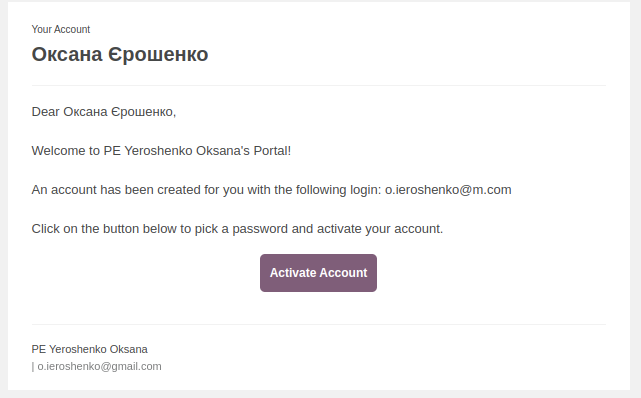Click PE Yeroshenko Oksana in the footer
The height and width of the screenshot is (398, 641).
[x=90, y=349]
